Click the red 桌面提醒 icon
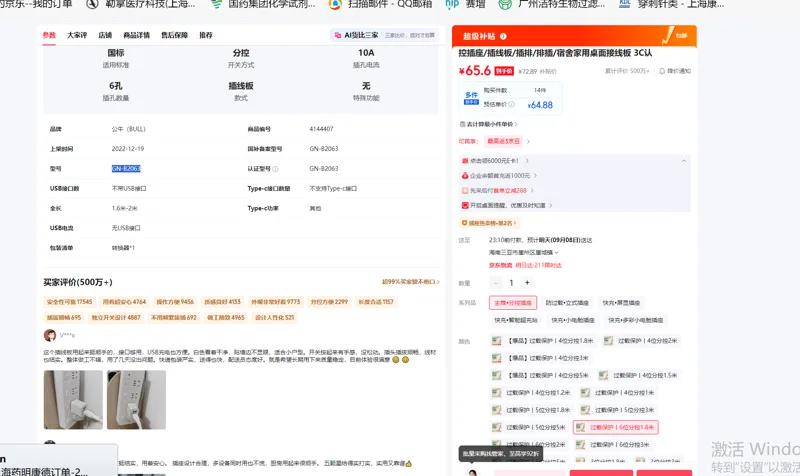 click(465, 205)
